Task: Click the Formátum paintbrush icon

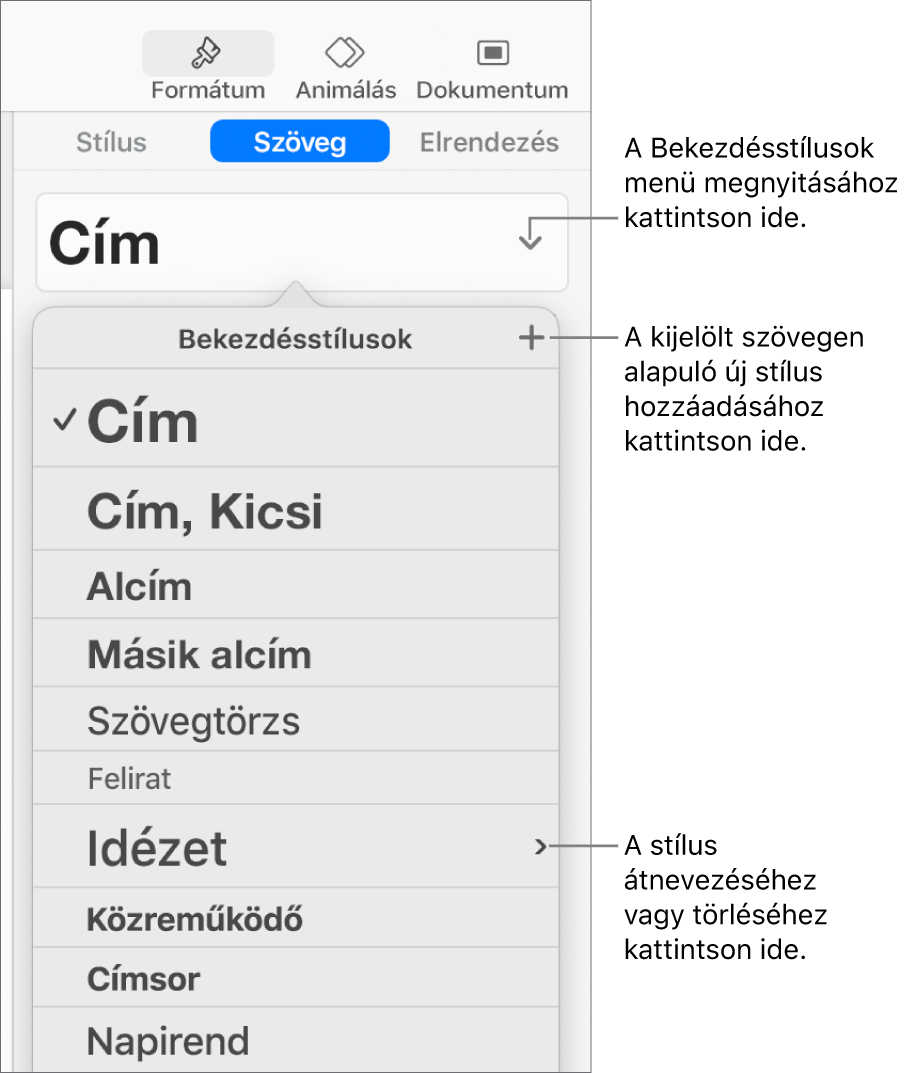Action: [207, 53]
